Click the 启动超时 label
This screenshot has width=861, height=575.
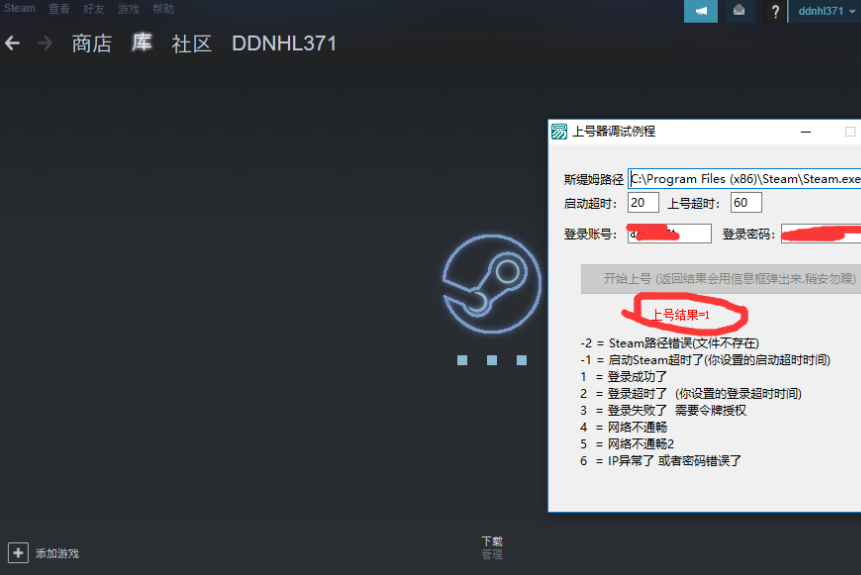click(590, 204)
